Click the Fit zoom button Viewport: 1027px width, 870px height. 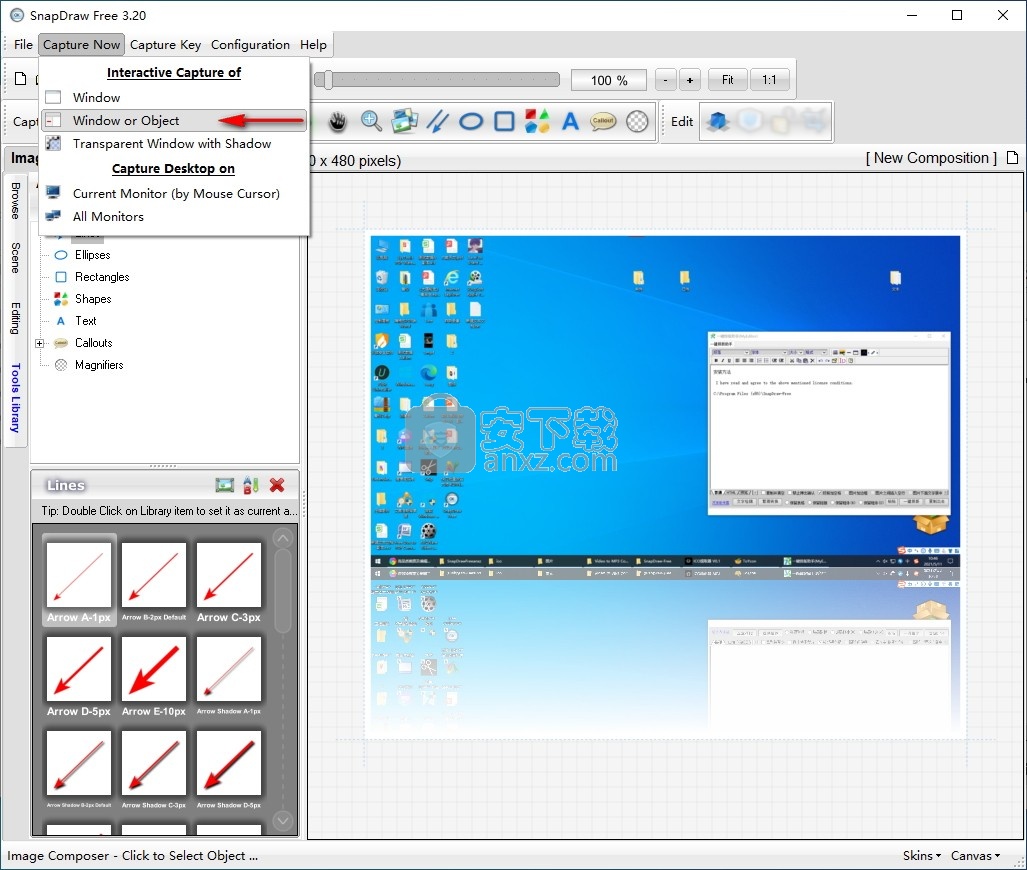click(x=727, y=80)
